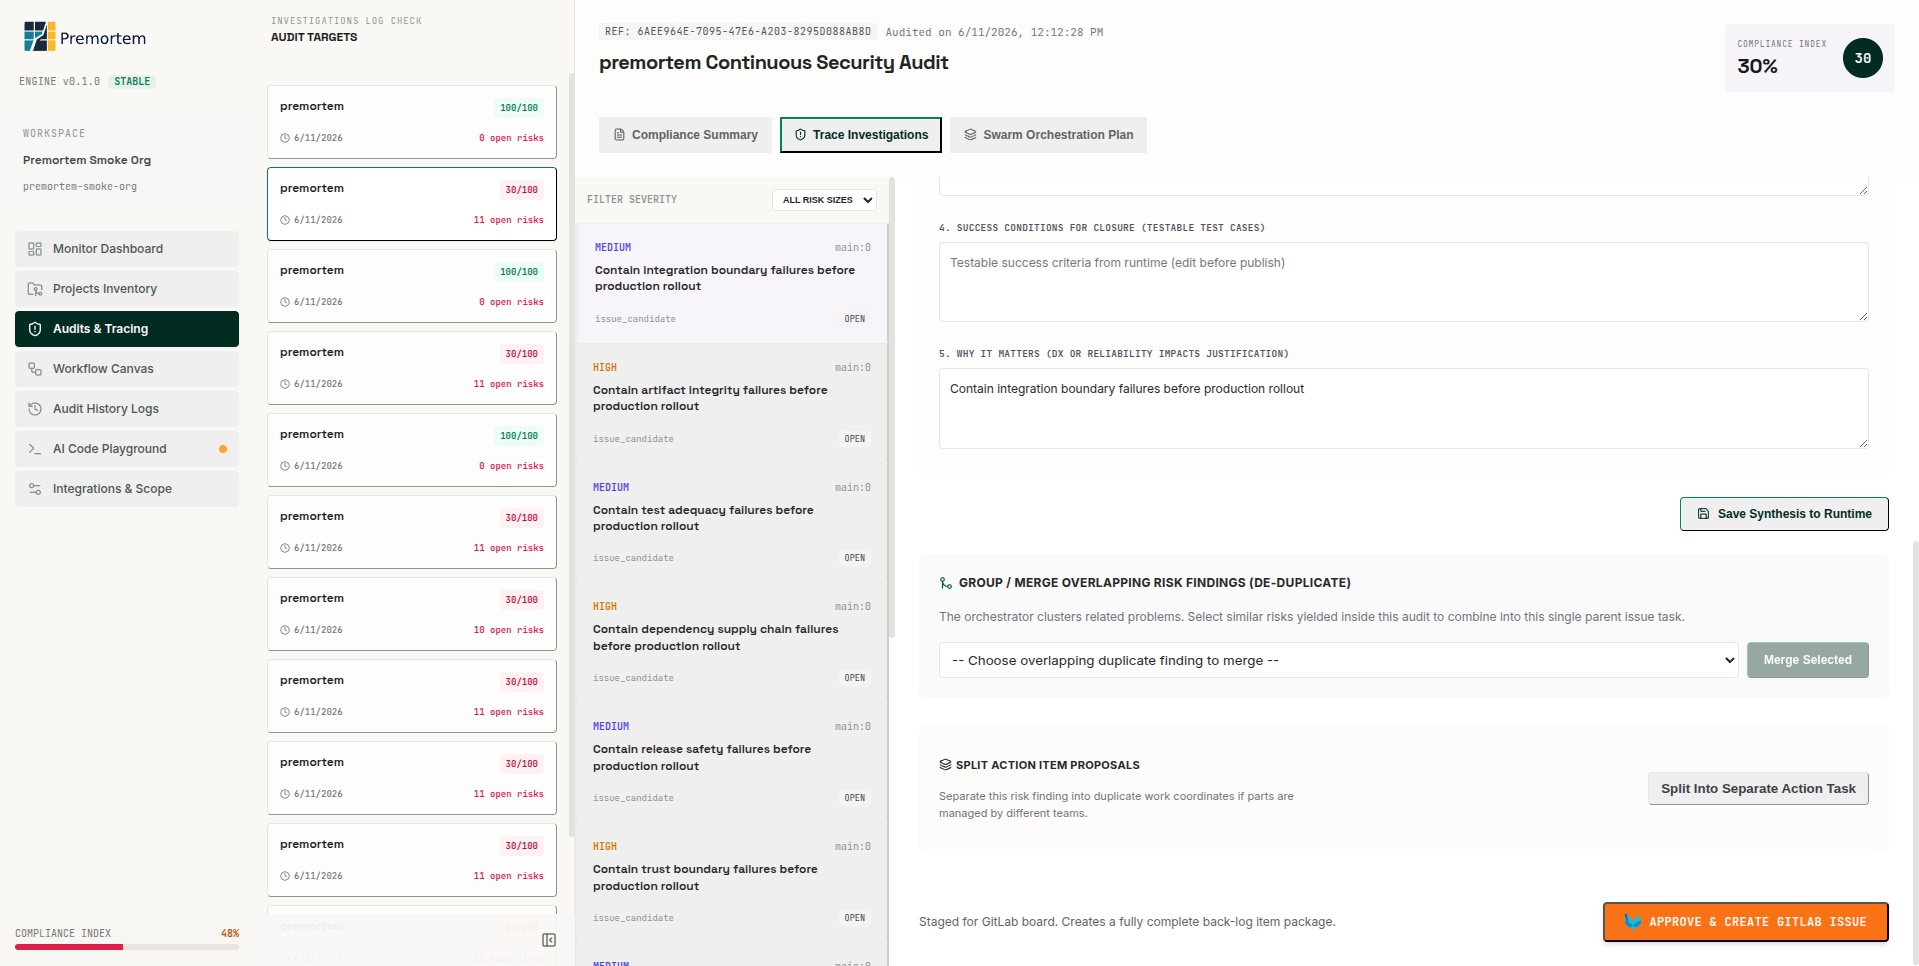Click the merge branch icon beside Group/Merge heading
This screenshot has width=1919, height=966.
tap(946, 583)
